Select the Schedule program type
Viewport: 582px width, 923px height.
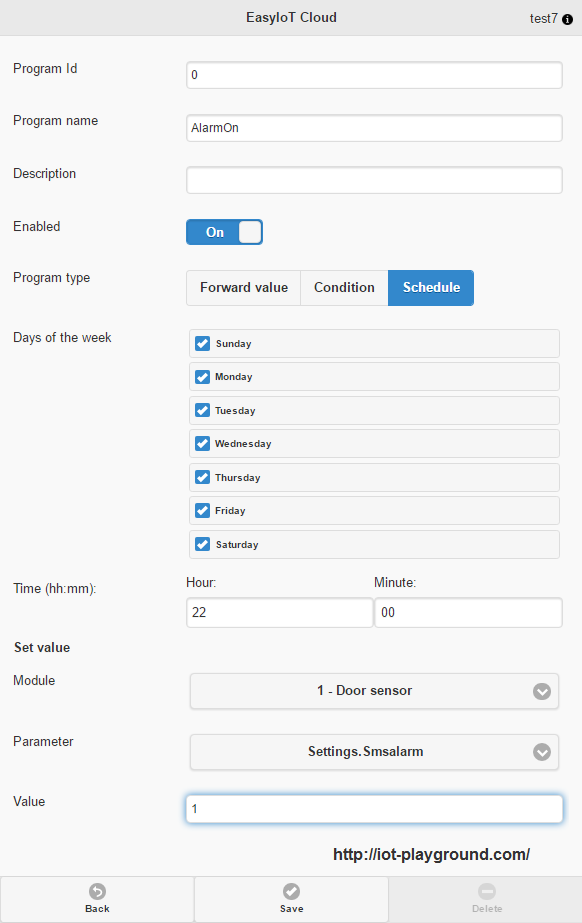[x=431, y=288]
